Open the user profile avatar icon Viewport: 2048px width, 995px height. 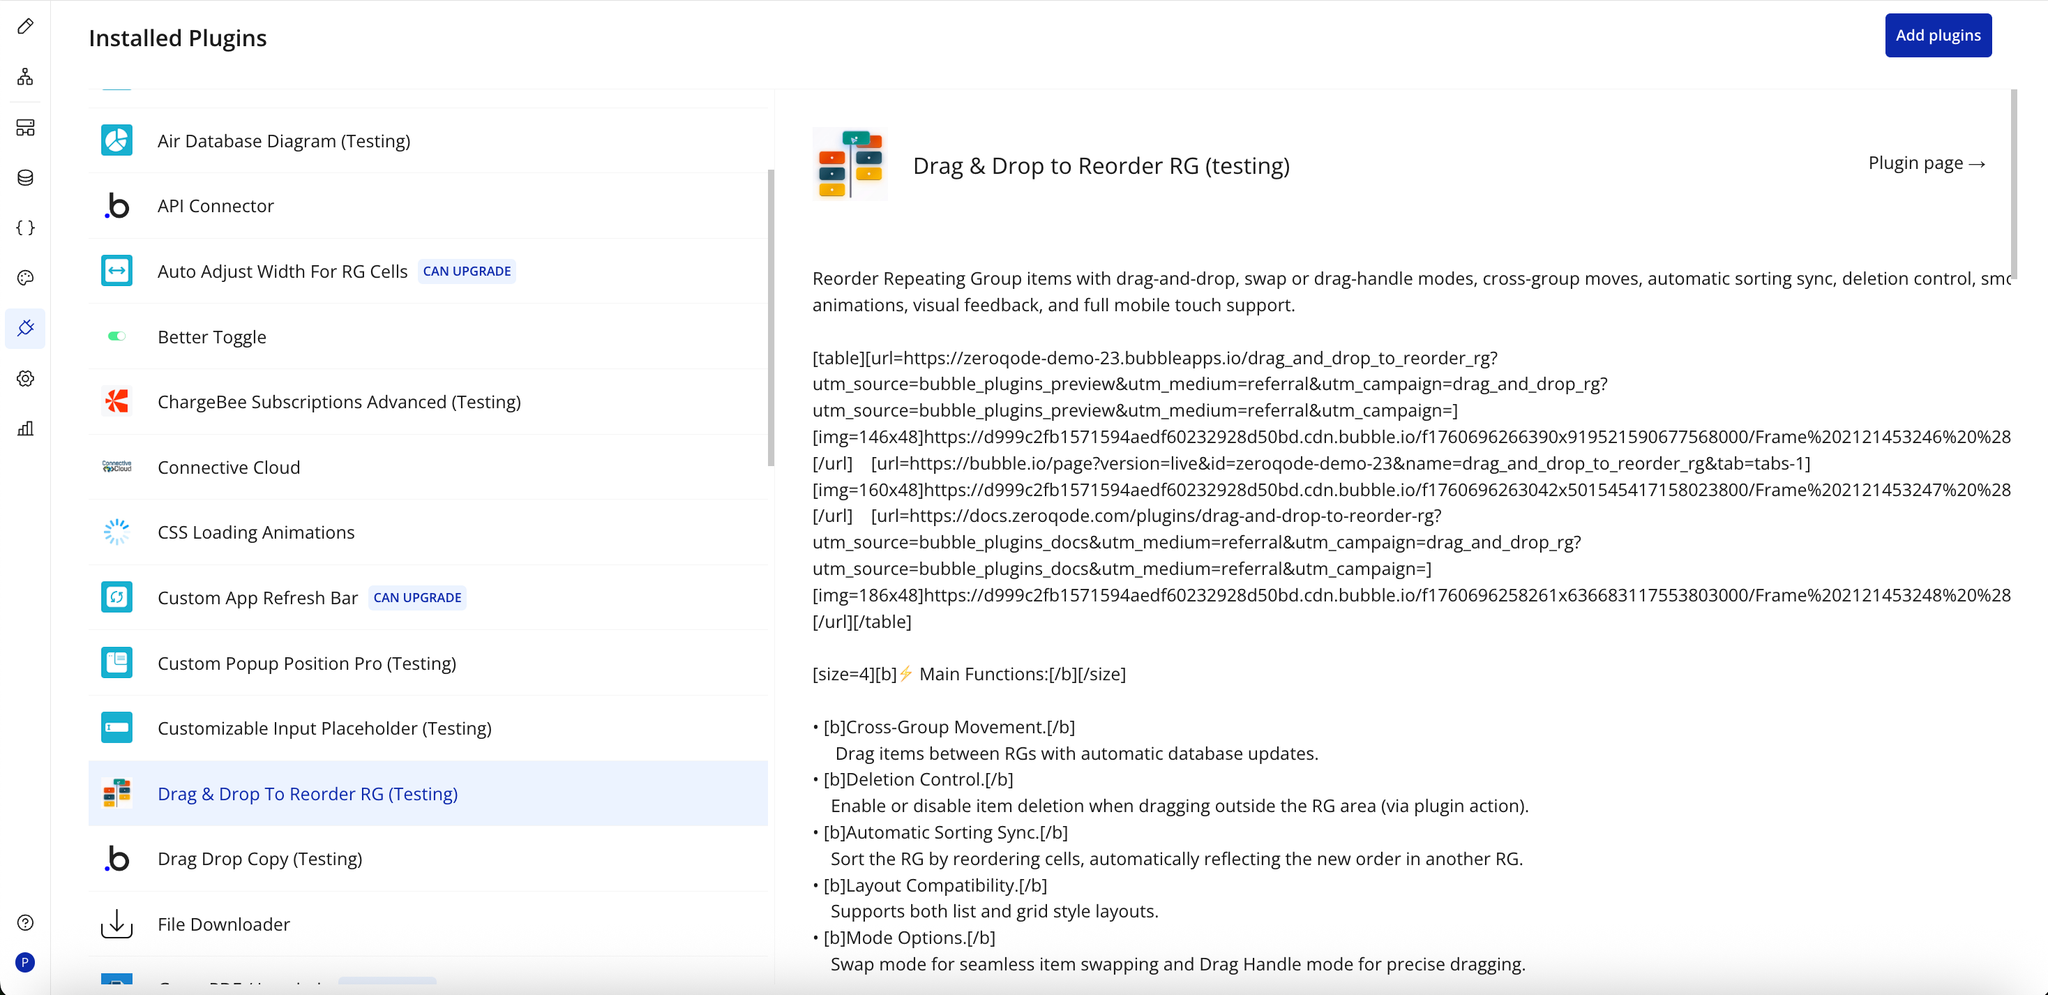click(x=26, y=962)
